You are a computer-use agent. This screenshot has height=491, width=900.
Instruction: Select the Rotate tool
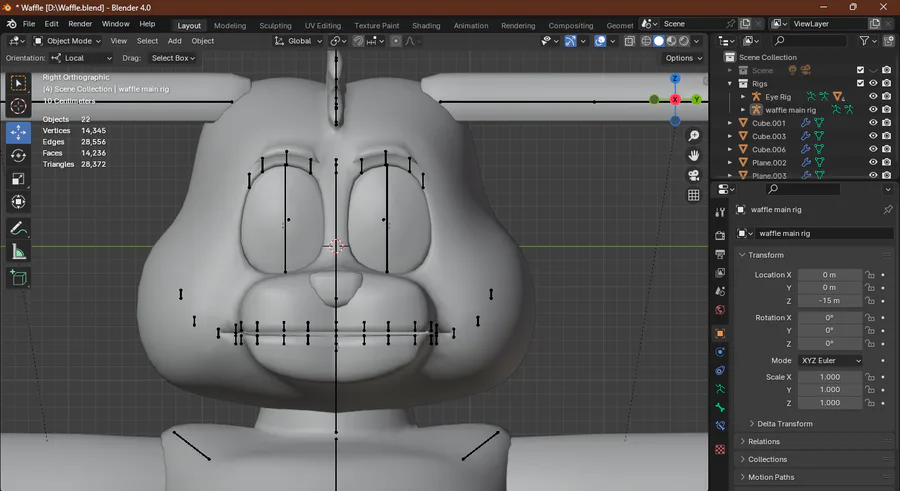[18, 156]
